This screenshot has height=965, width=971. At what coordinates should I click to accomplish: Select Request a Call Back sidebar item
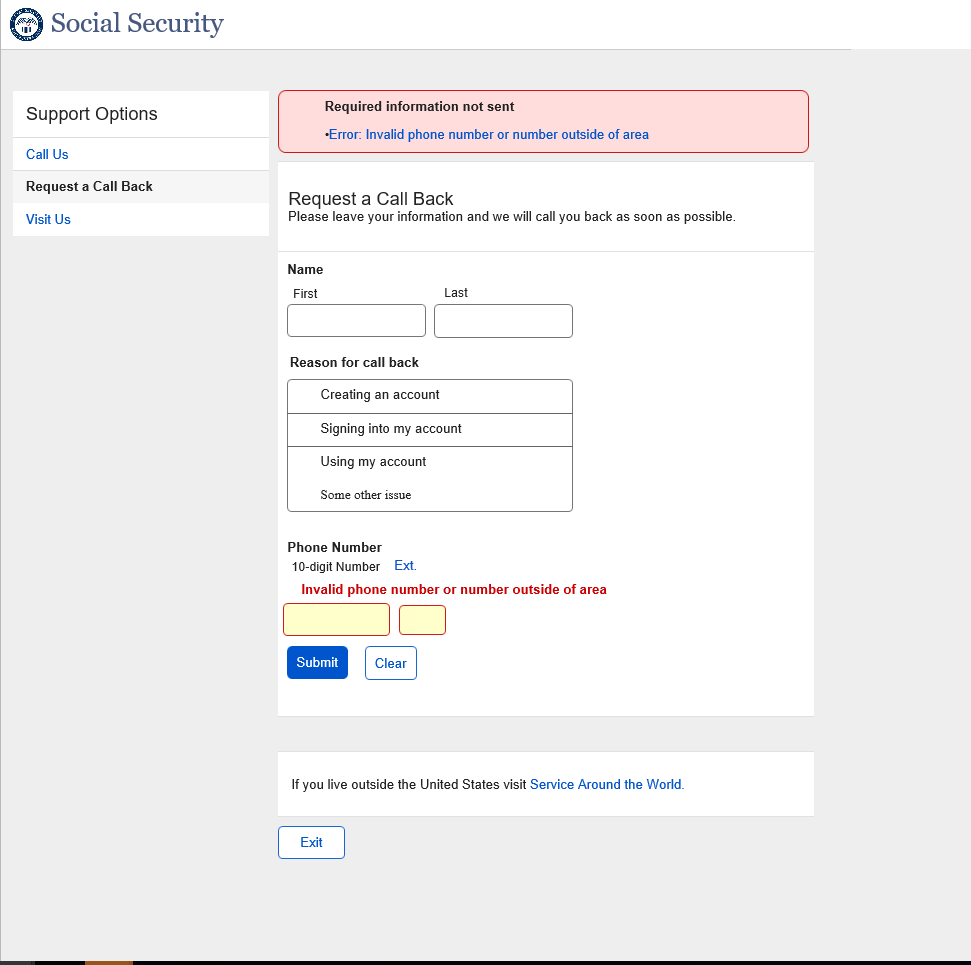(x=89, y=187)
